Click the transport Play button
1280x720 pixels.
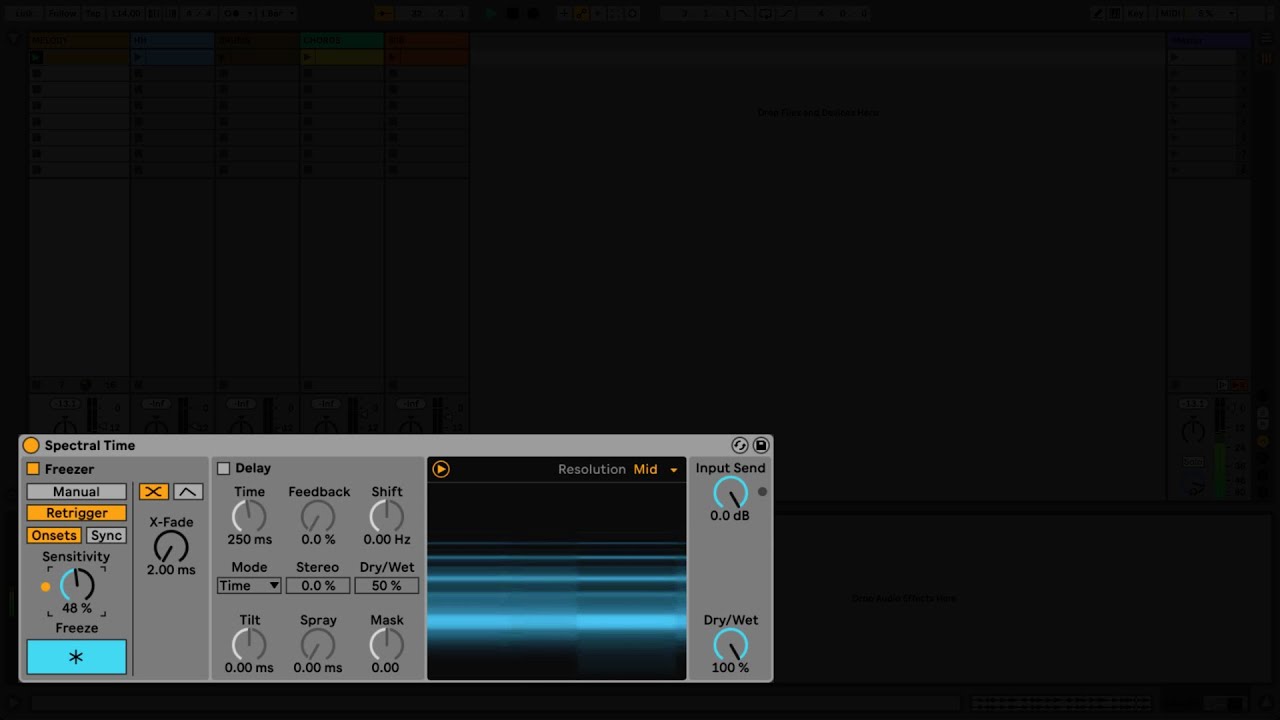(490, 13)
